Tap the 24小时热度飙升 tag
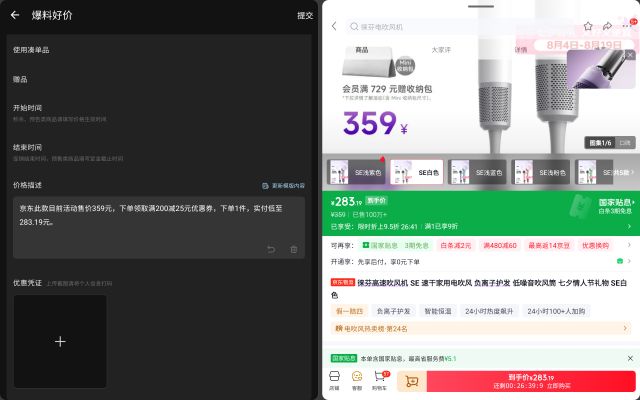Screen dimensions: 640x400 489,311
